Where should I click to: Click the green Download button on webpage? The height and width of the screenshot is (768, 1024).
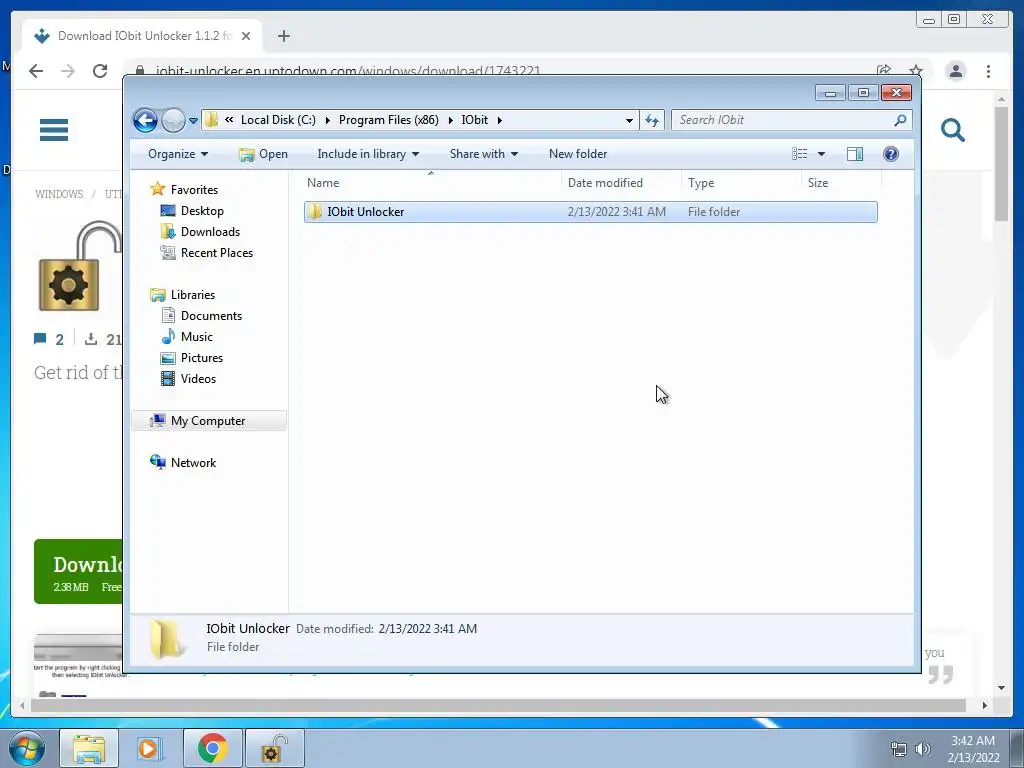coord(78,571)
